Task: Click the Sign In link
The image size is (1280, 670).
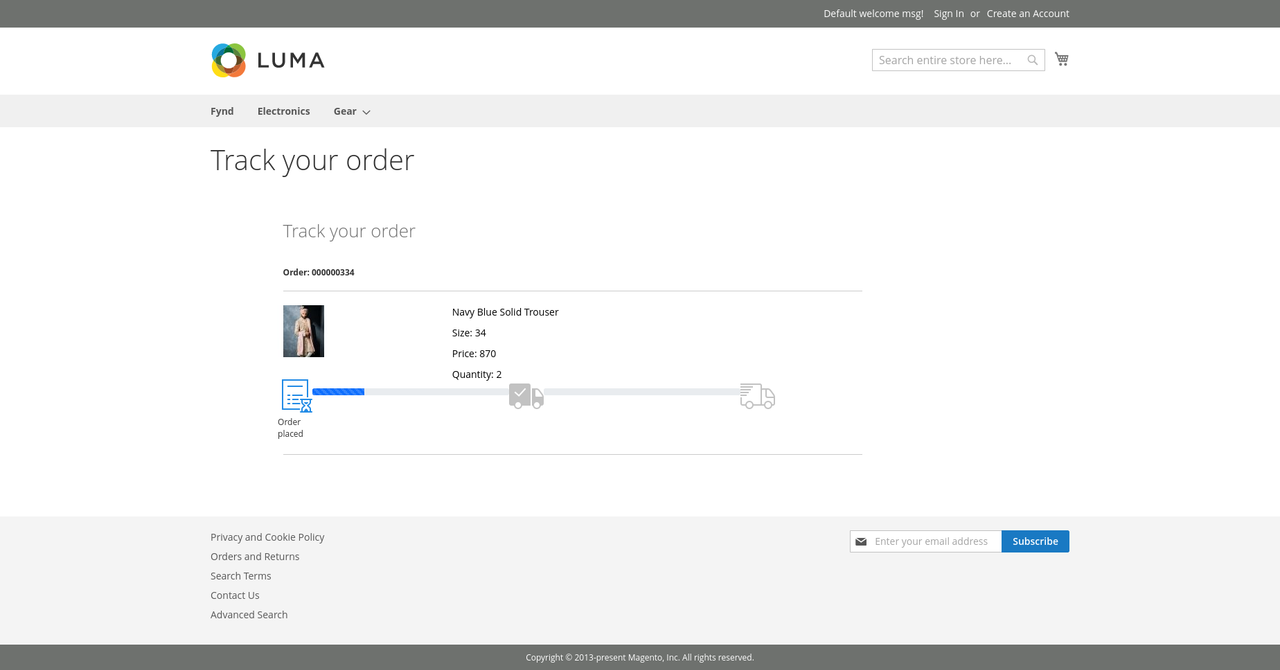Action: point(948,13)
